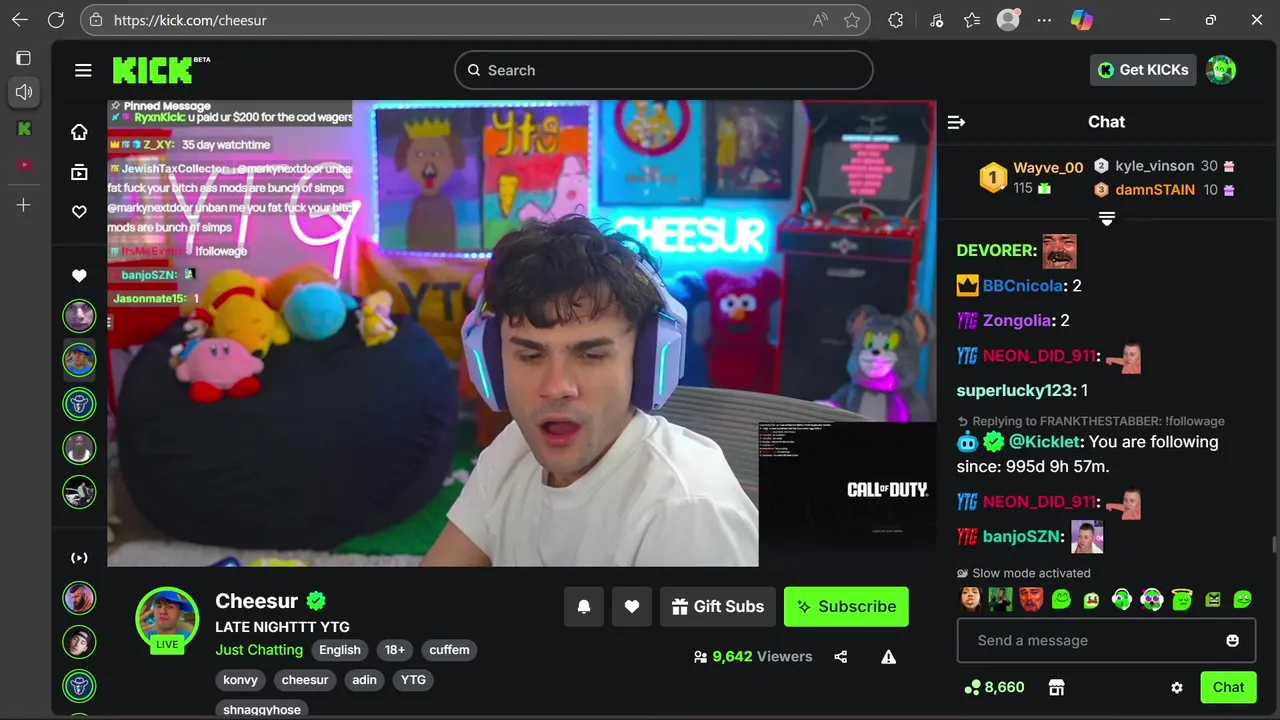Open Just Chatting category link

pos(259,650)
